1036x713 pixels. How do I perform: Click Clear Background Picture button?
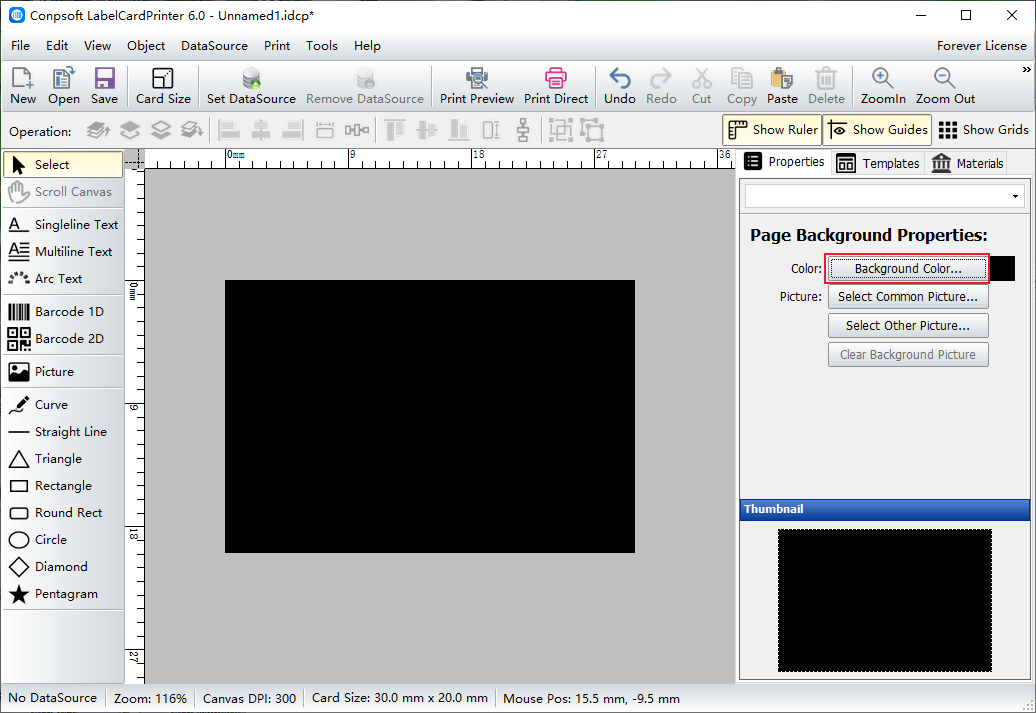(x=908, y=355)
